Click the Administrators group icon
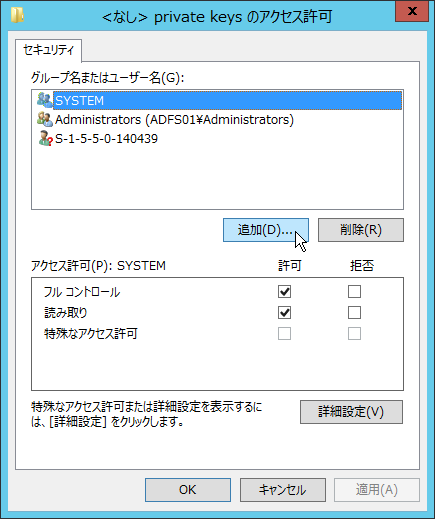This screenshot has width=435, height=519. (45, 119)
